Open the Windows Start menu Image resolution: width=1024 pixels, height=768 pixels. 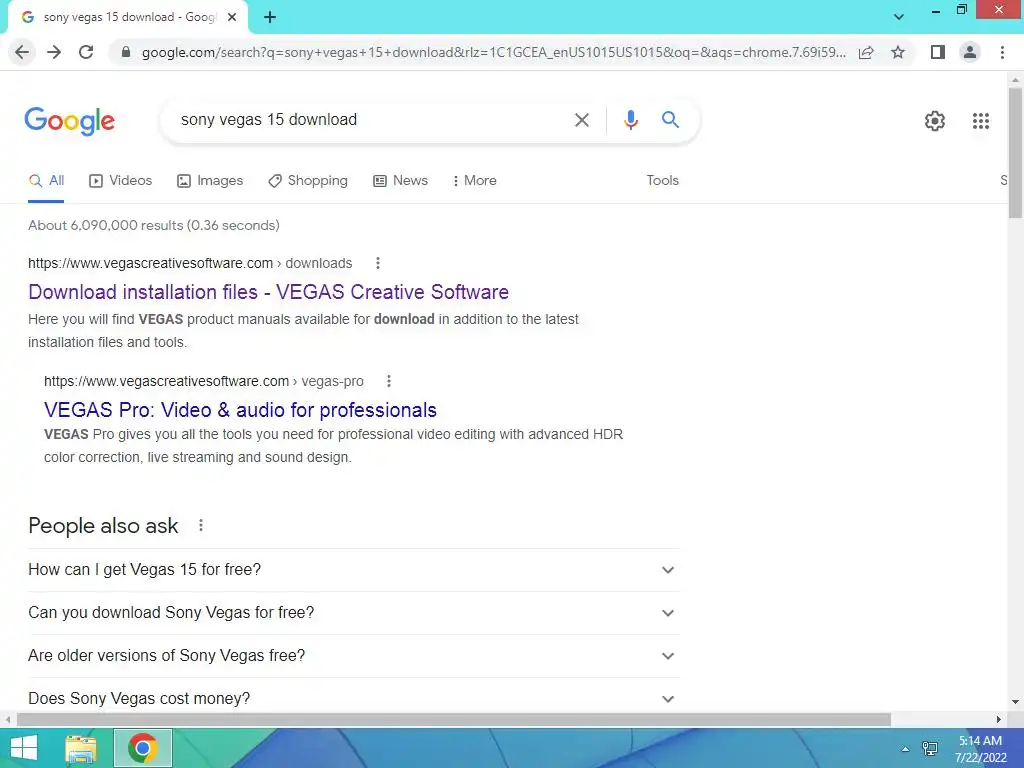[x=24, y=748]
